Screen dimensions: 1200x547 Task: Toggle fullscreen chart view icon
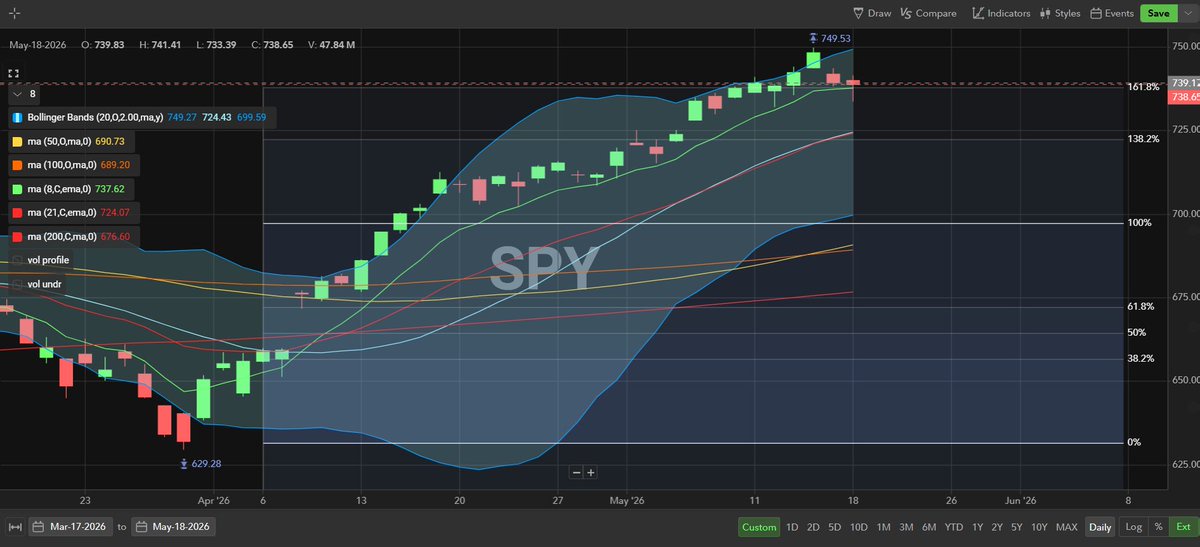[x=14, y=74]
